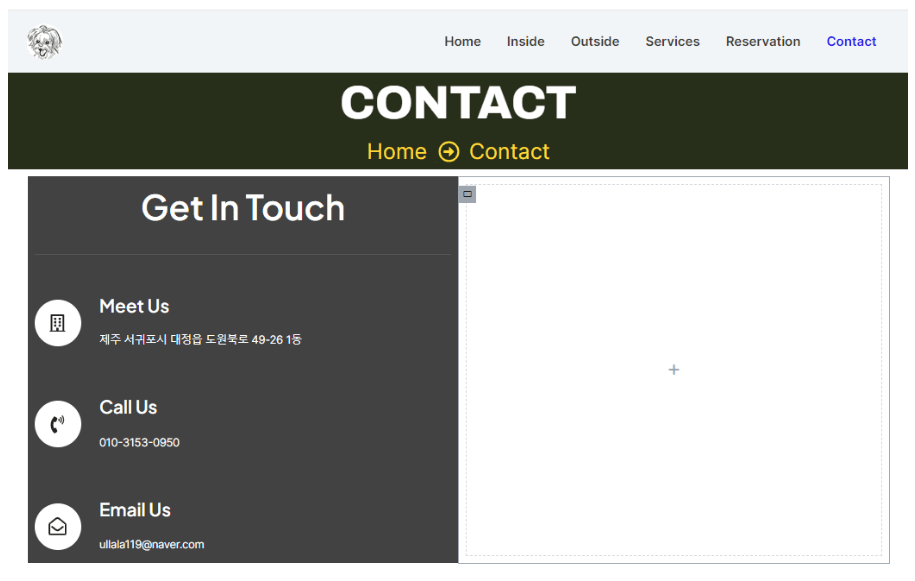915x581 pixels.
Task: Select the Get In Touch heading
Action: [243, 208]
